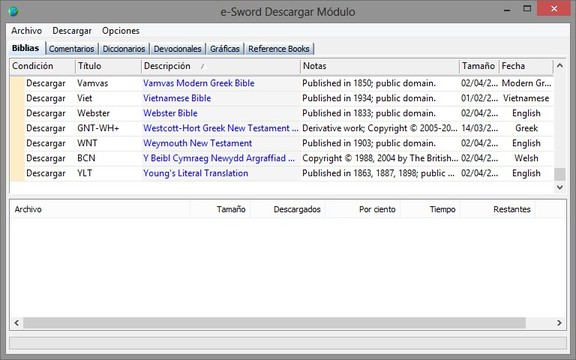Switch to the Reference Books tab
This screenshot has height=360, width=576.
pos(279,49)
